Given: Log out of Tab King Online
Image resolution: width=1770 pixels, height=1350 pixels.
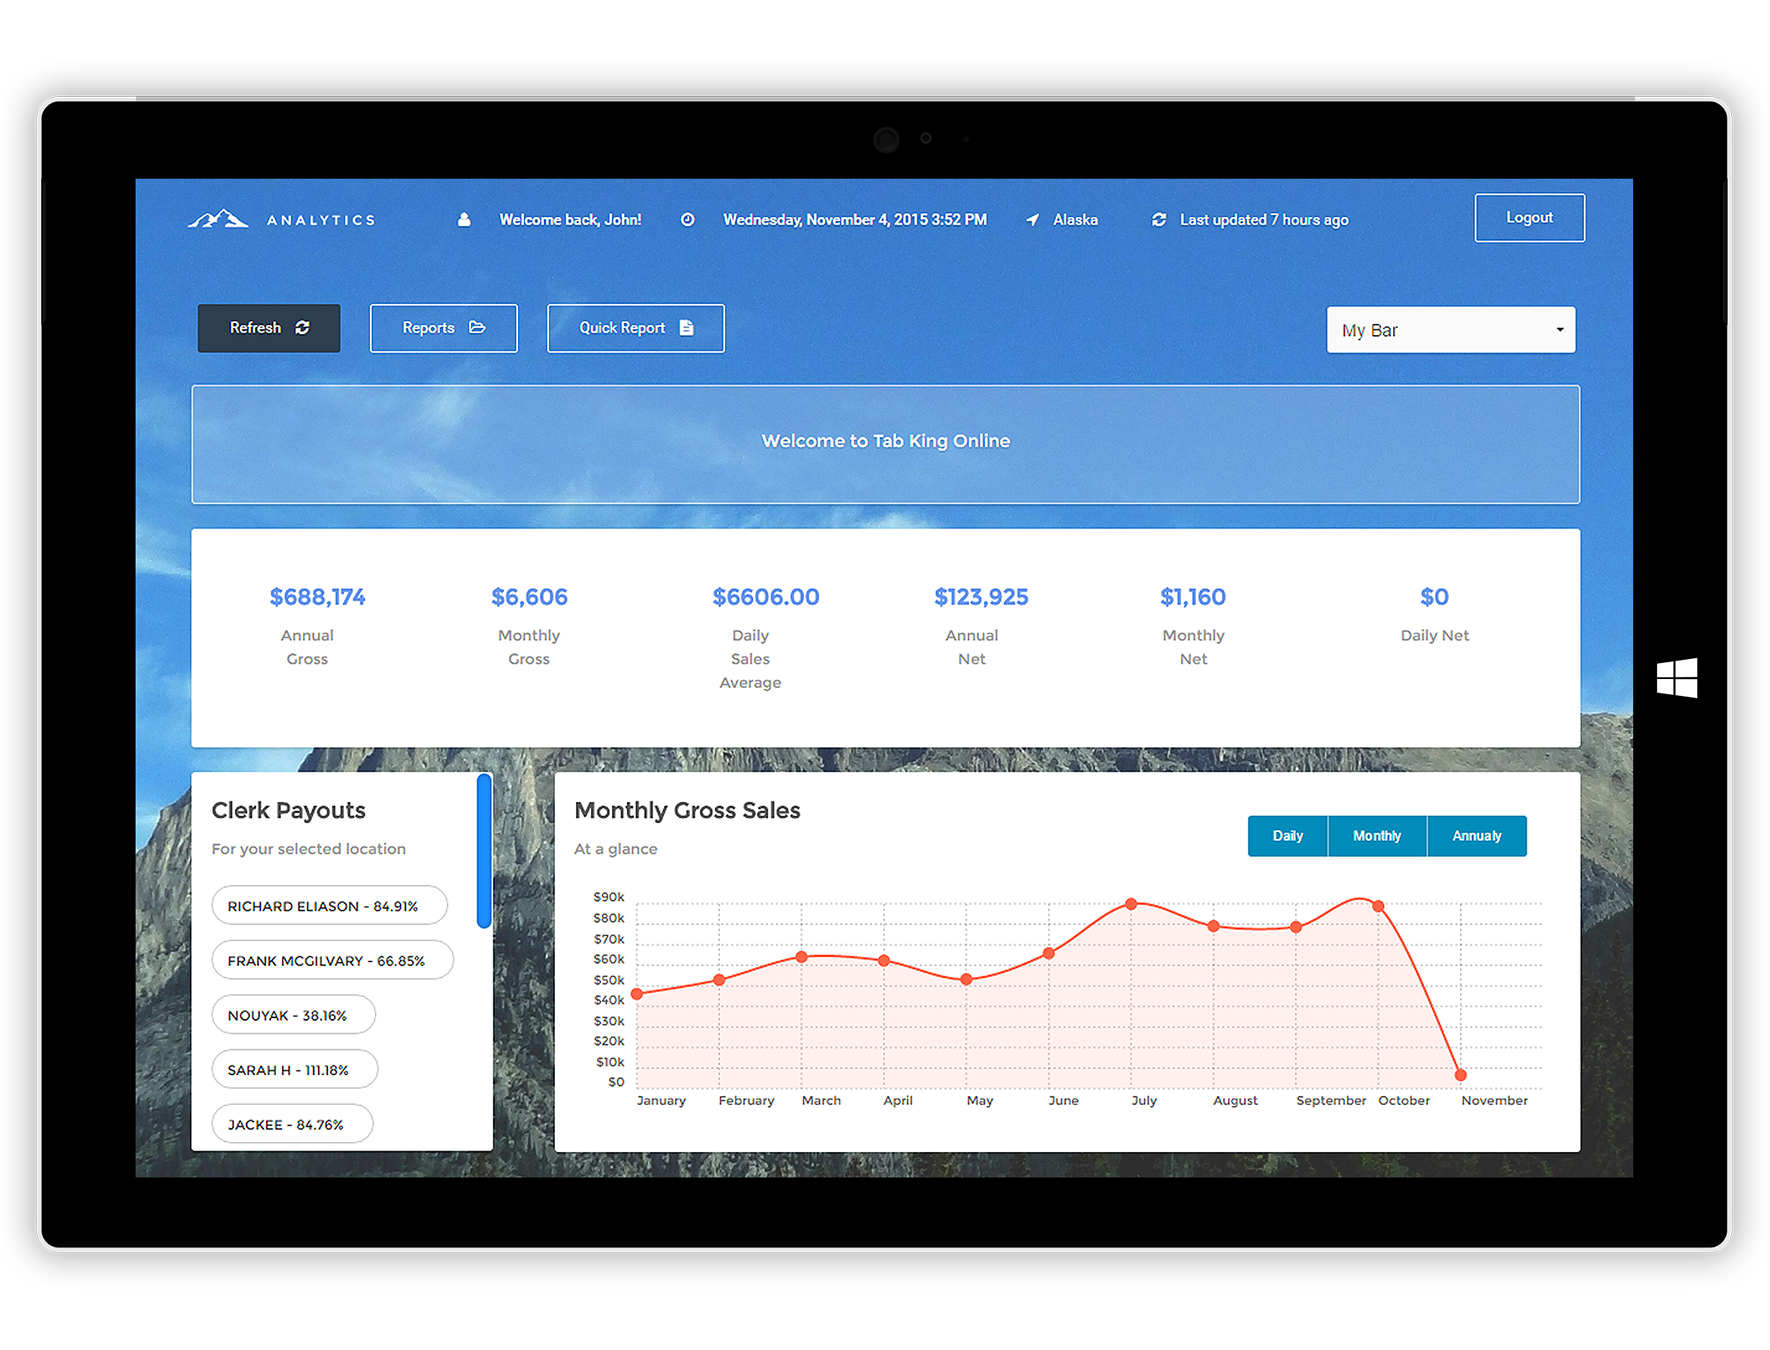Looking at the screenshot, I should (x=1529, y=217).
